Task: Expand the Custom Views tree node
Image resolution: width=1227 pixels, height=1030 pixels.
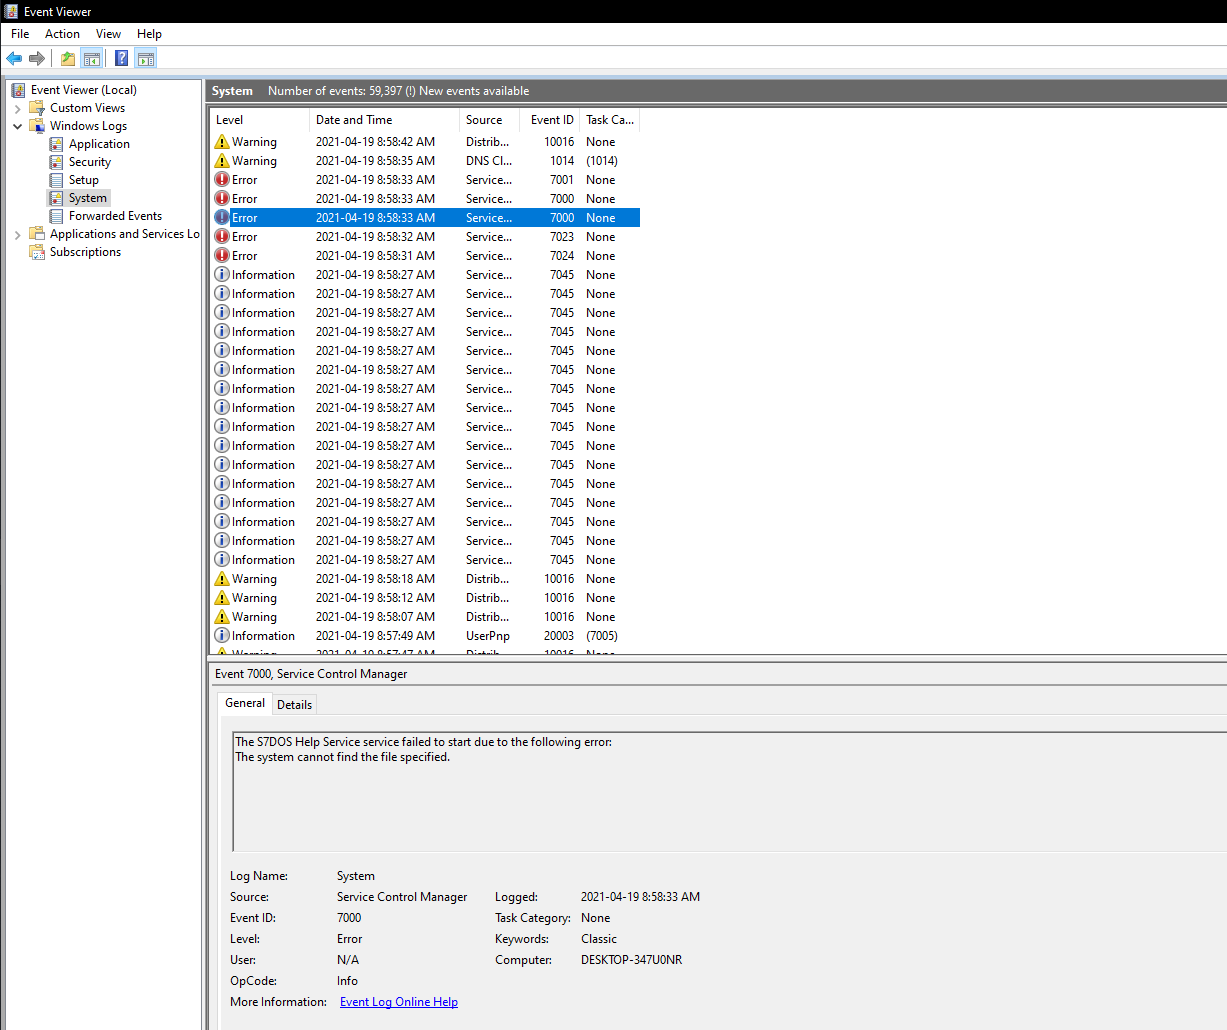Action: click(x=17, y=108)
